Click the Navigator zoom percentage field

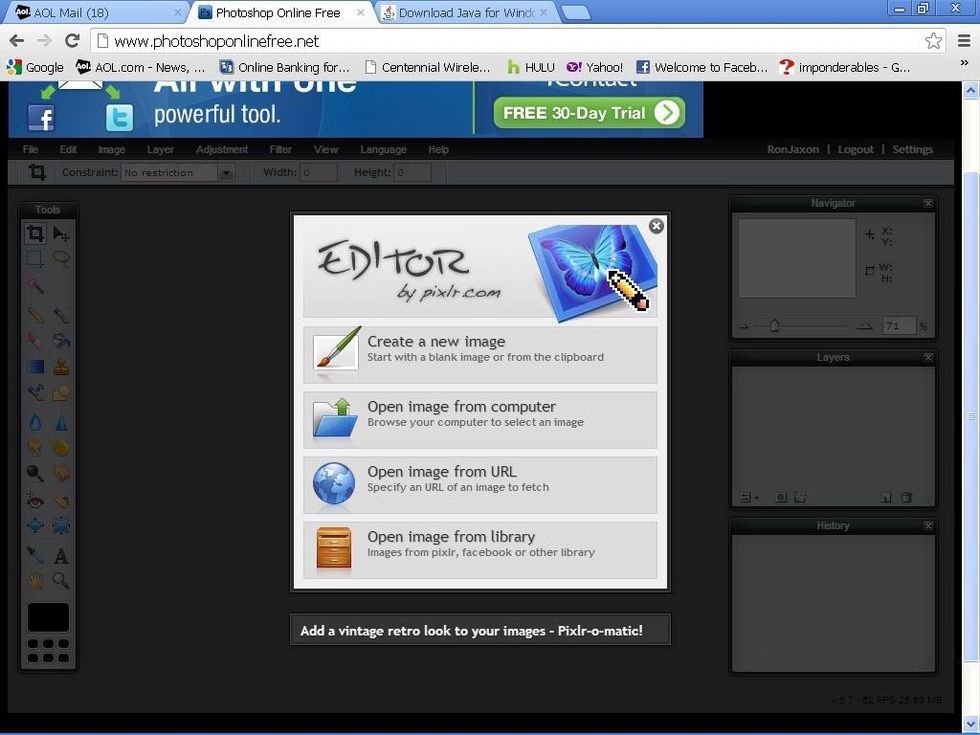click(899, 326)
